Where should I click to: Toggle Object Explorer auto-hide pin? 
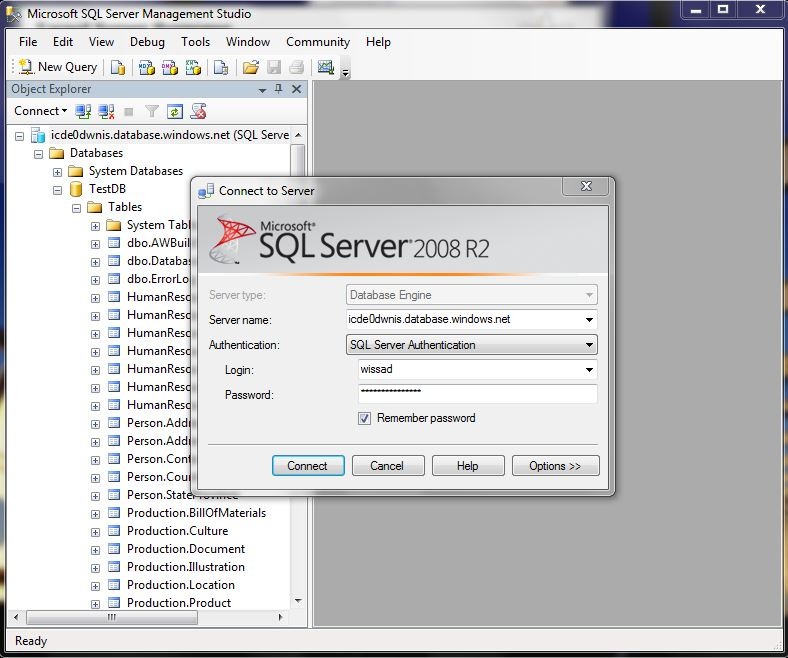[279, 89]
